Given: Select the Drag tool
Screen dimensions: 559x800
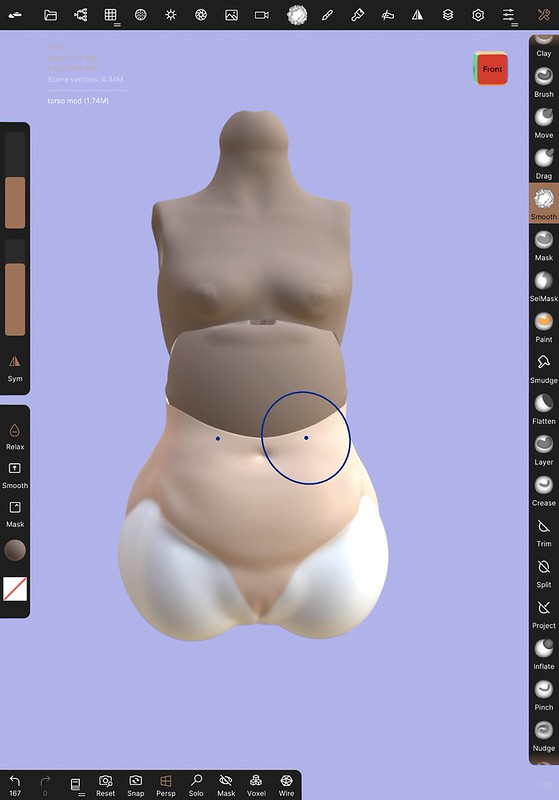Looking at the screenshot, I should point(544,164).
